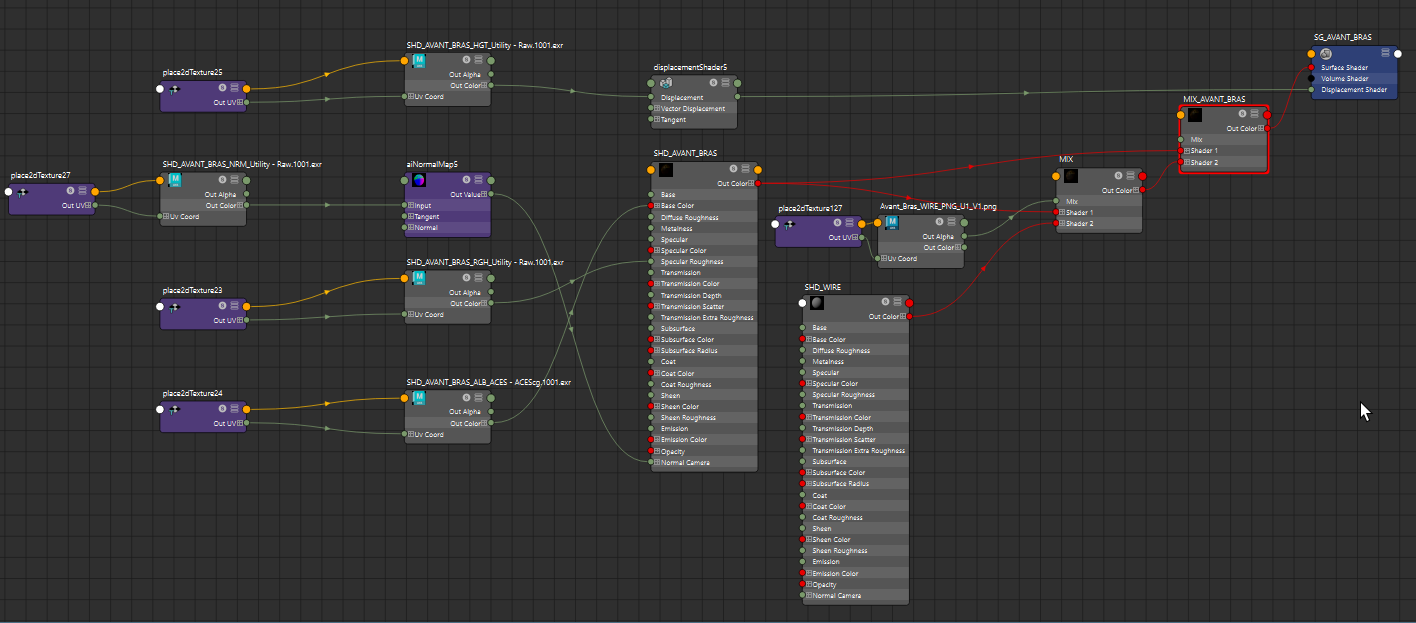
Task: Expand Uv Coord on SHD_AVANT_BRAS_HGT_Utility node
Action: coord(411,97)
